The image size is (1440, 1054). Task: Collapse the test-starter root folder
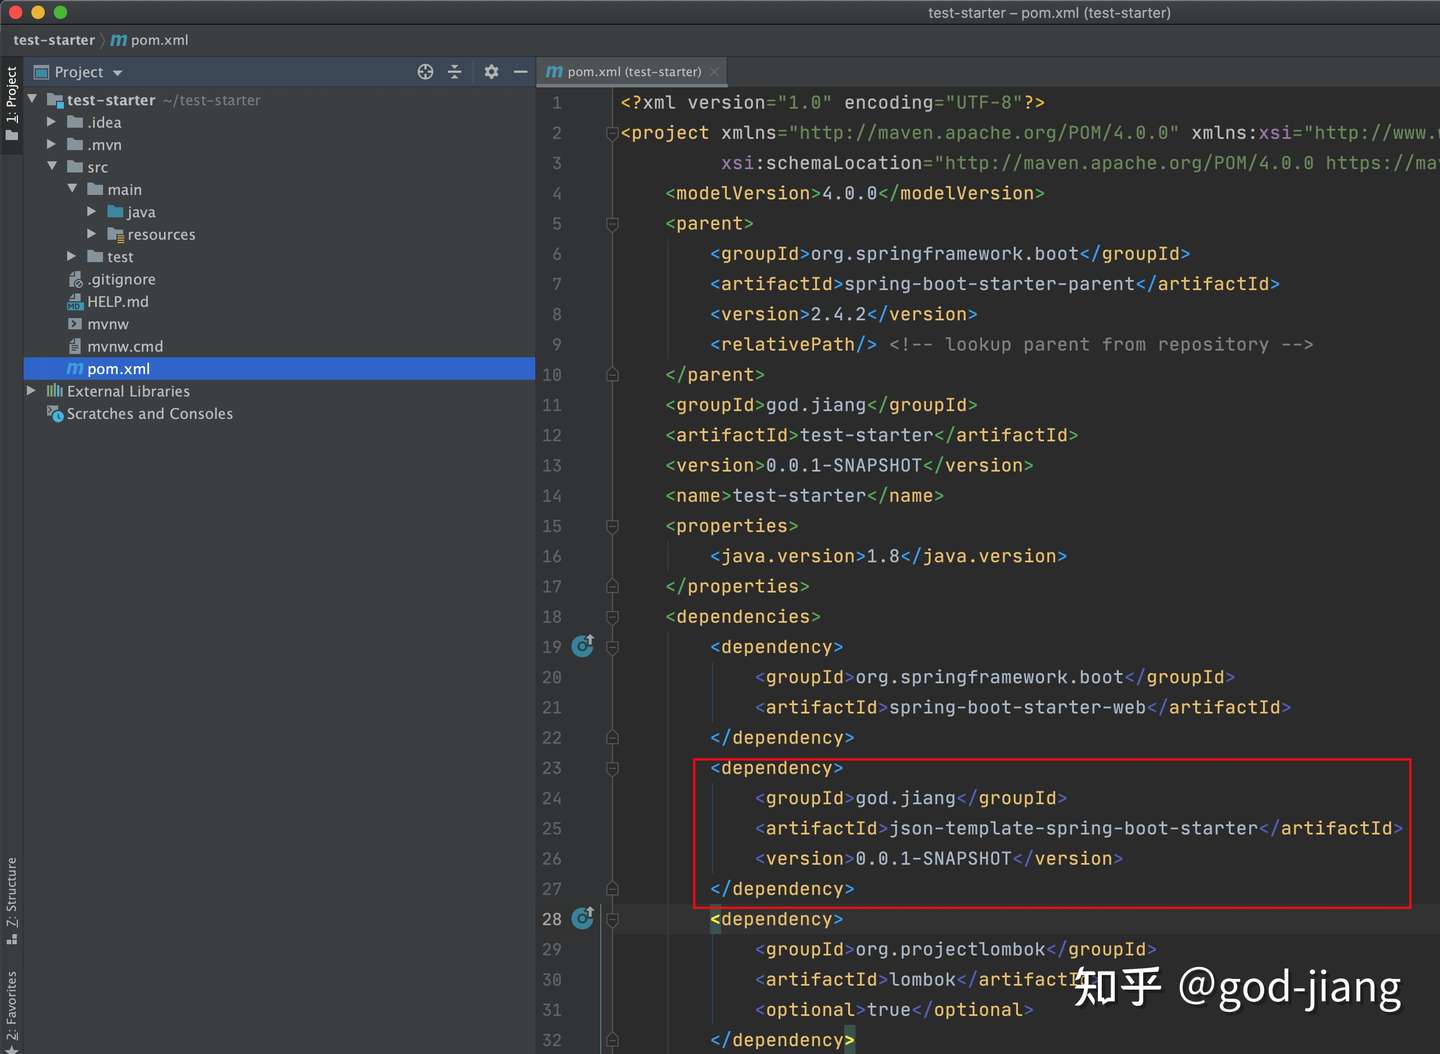[x=32, y=99]
